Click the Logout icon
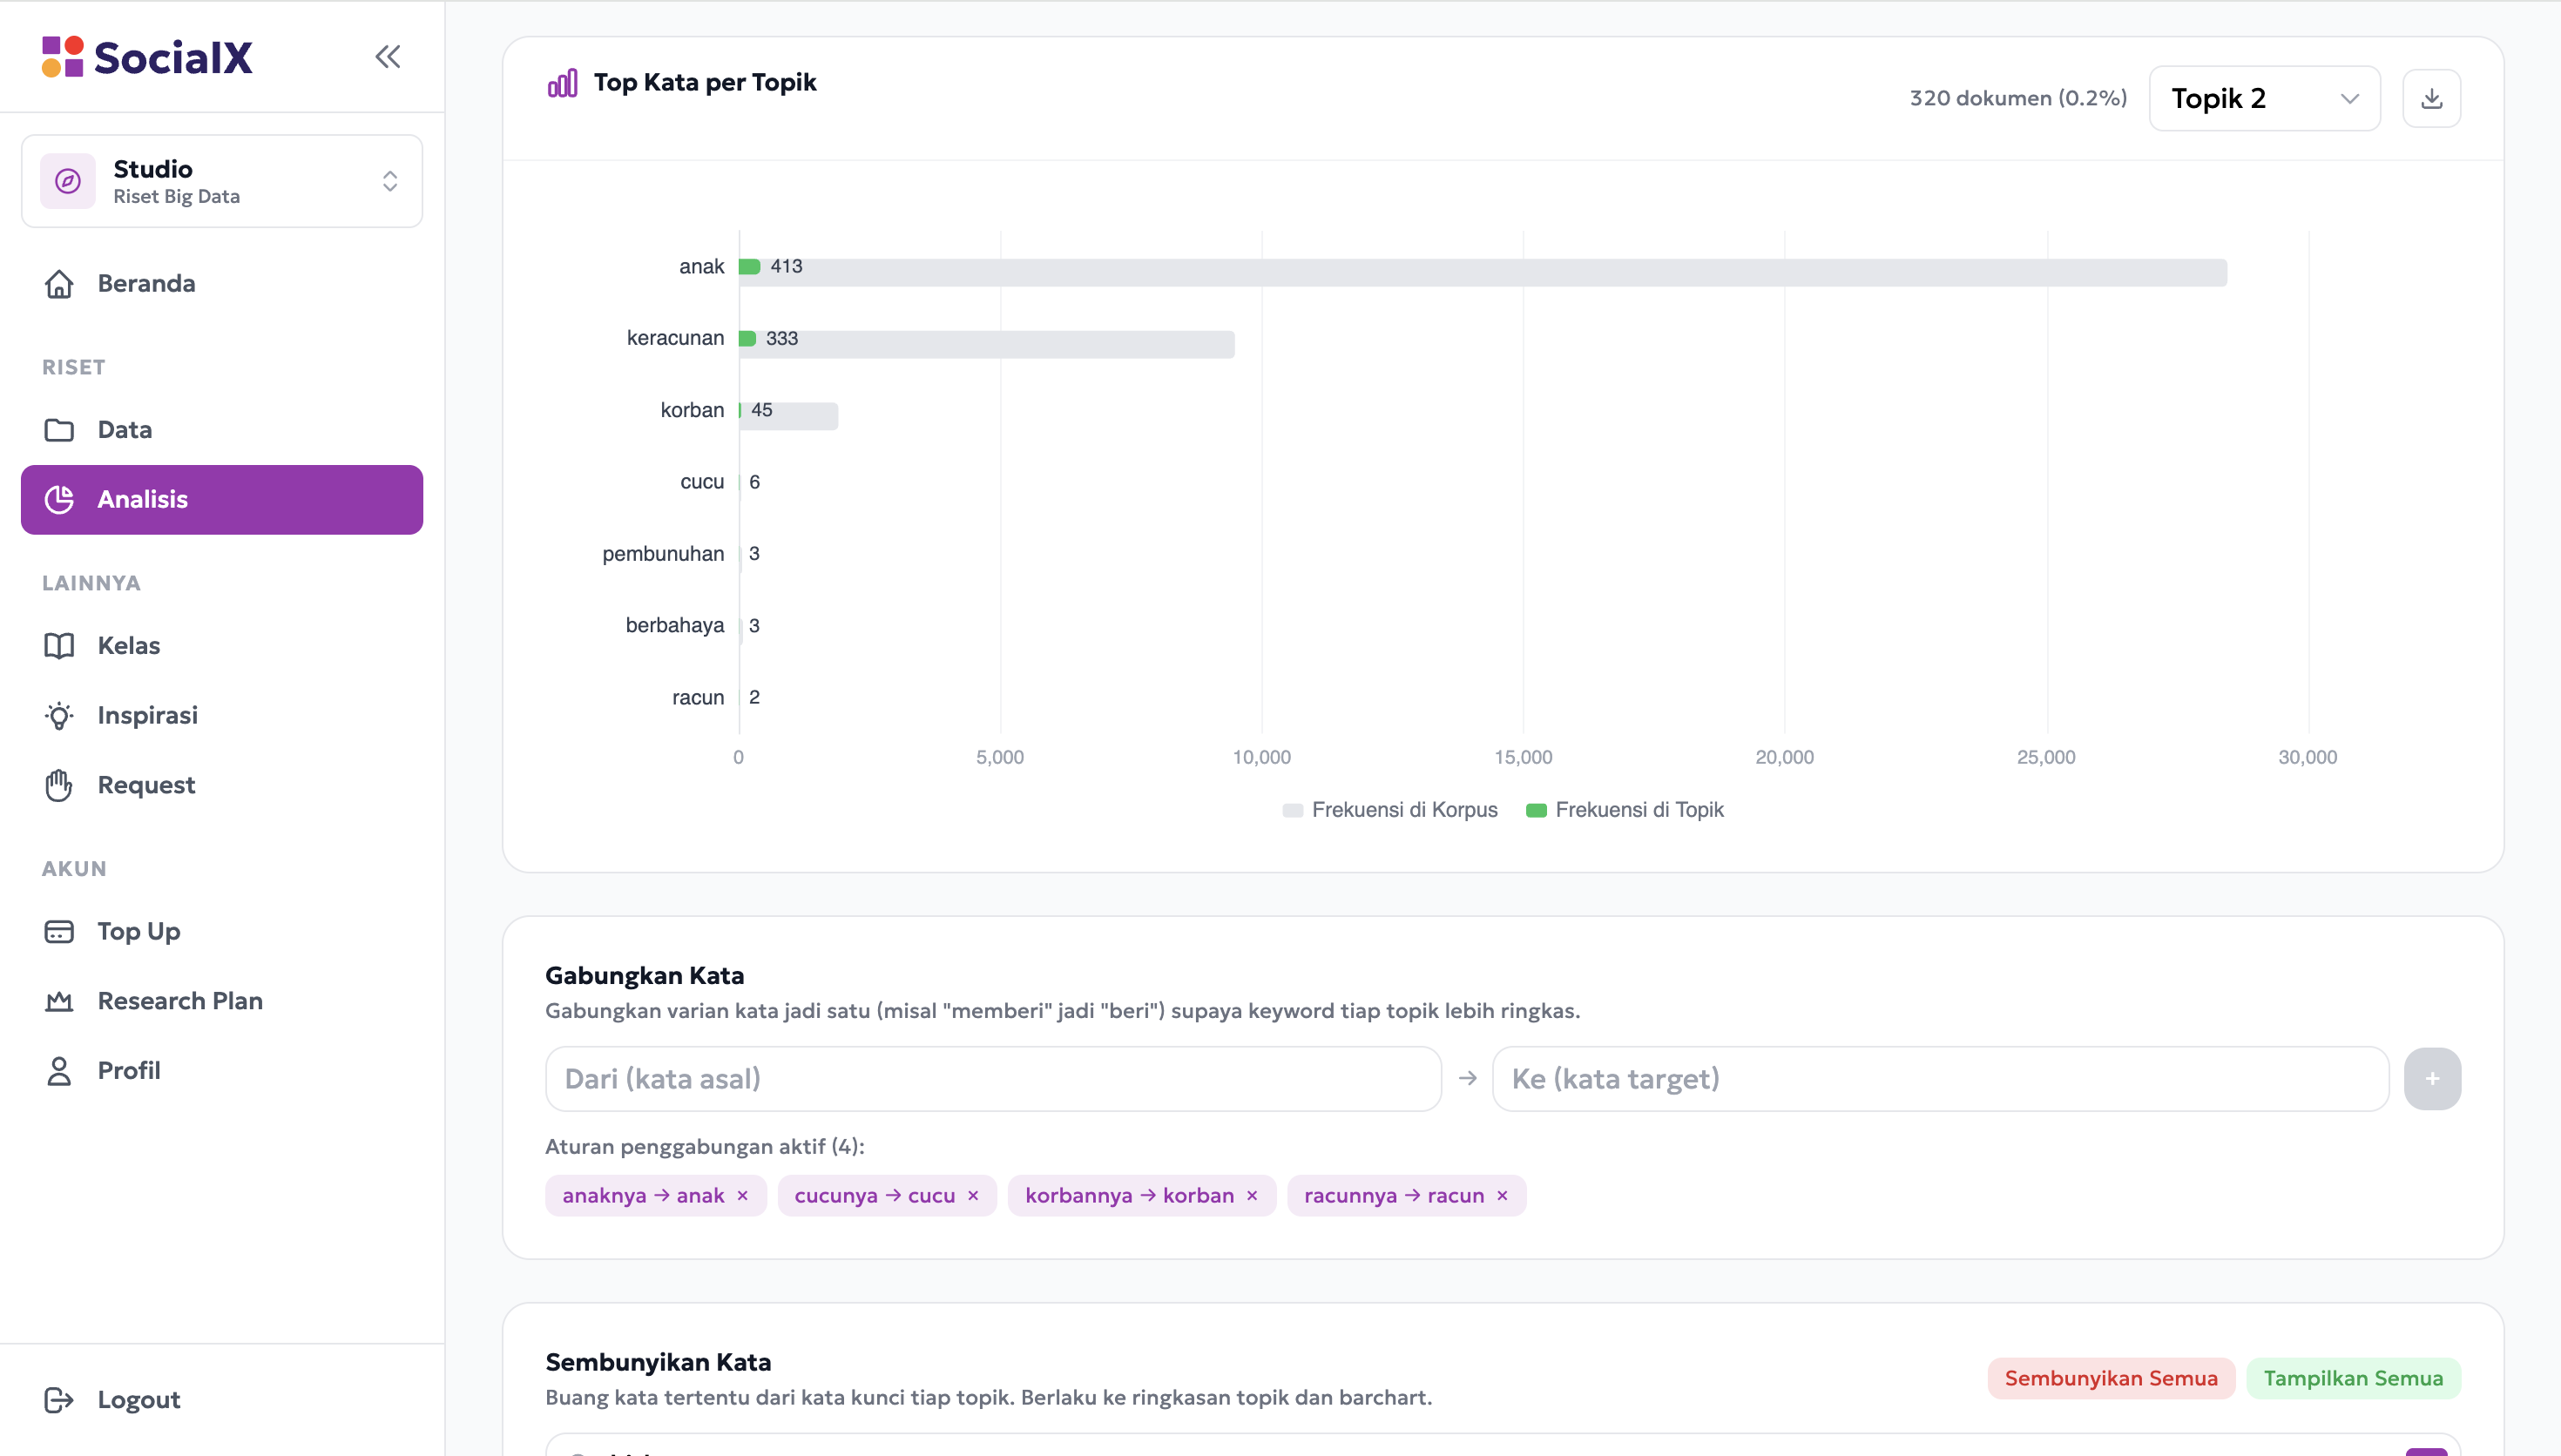The image size is (2561, 1456). click(x=59, y=1401)
